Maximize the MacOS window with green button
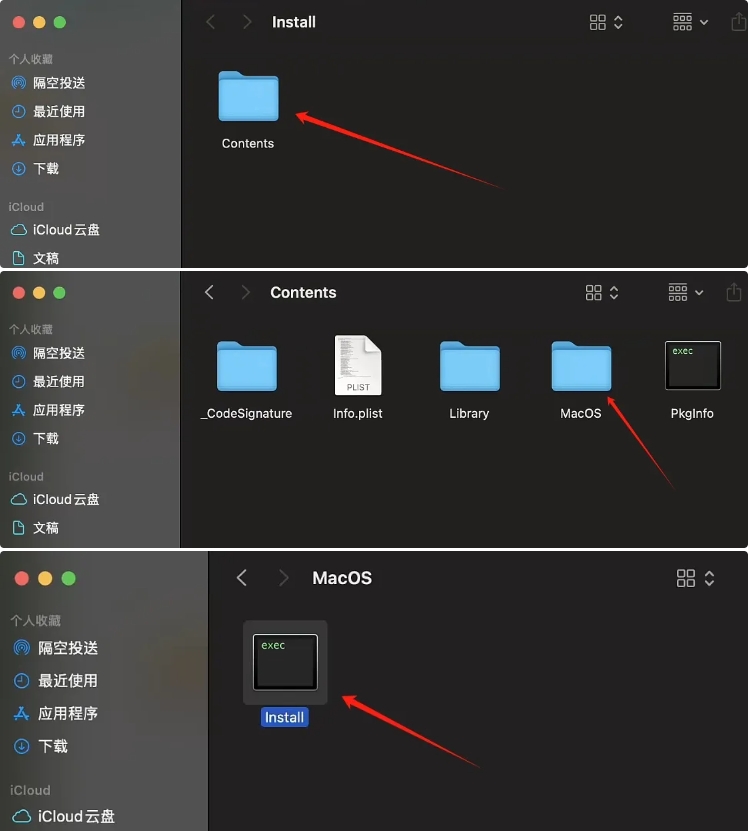The width and height of the screenshot is (748, 831). (68, 578)
